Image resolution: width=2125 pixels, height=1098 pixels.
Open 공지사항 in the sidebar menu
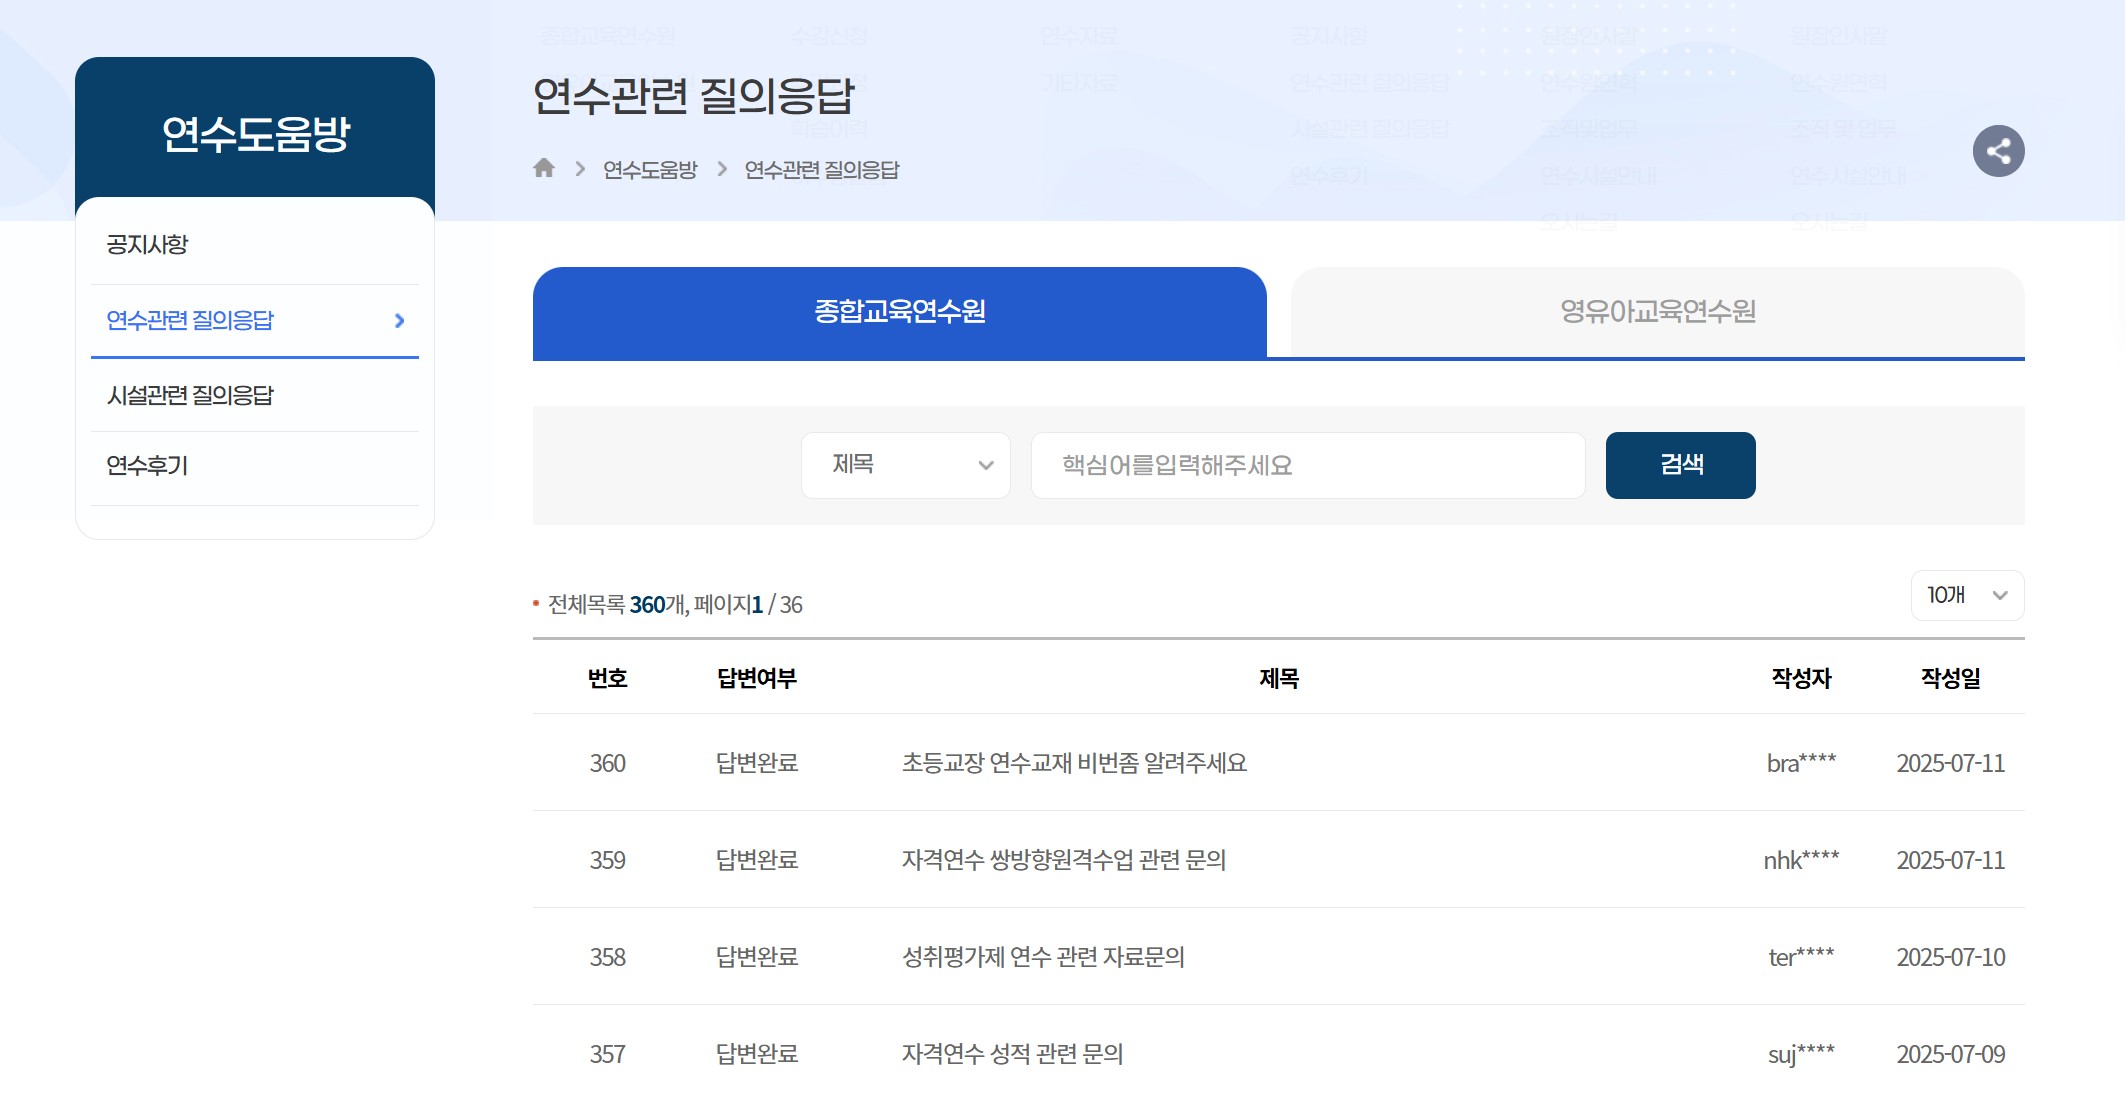click(x=148, y=245)
